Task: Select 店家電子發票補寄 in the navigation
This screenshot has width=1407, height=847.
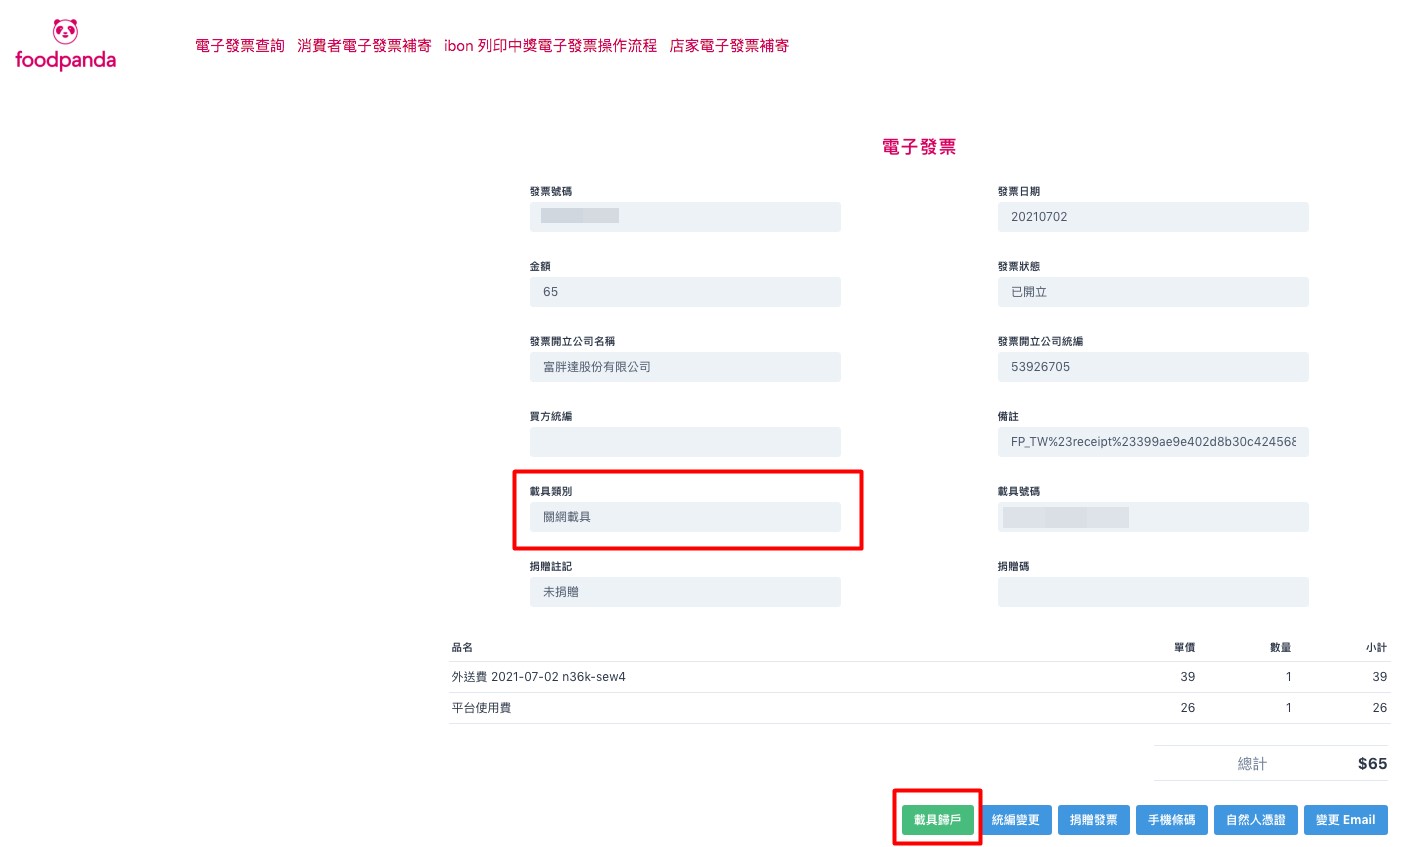Action: pos(729,46)
